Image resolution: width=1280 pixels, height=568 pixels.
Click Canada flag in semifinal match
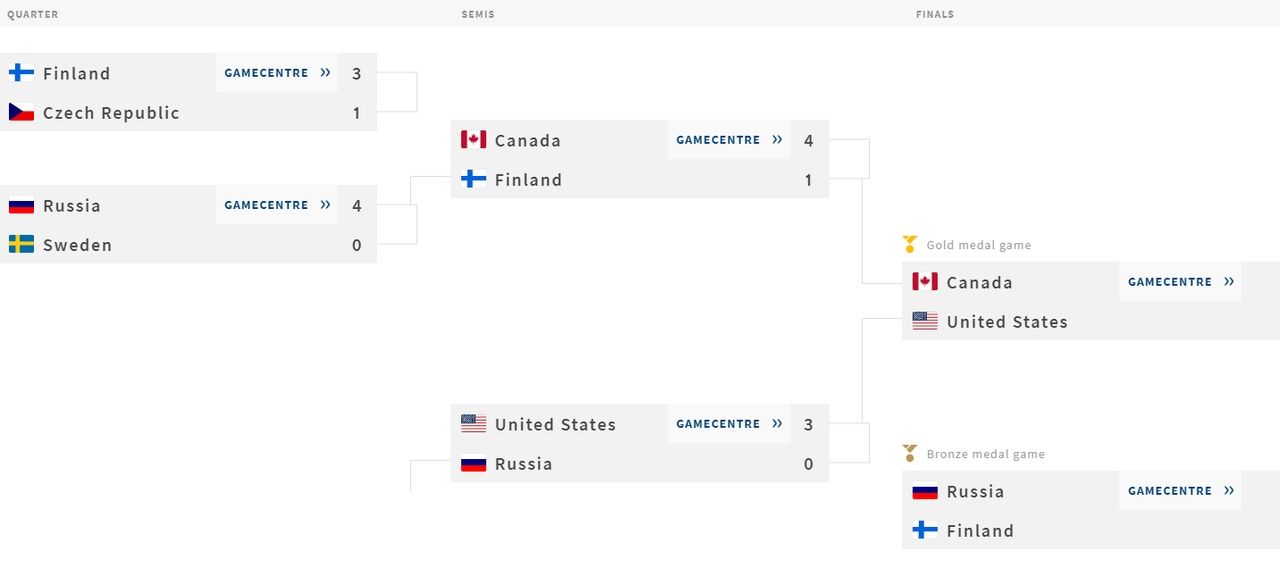(473, 140)
